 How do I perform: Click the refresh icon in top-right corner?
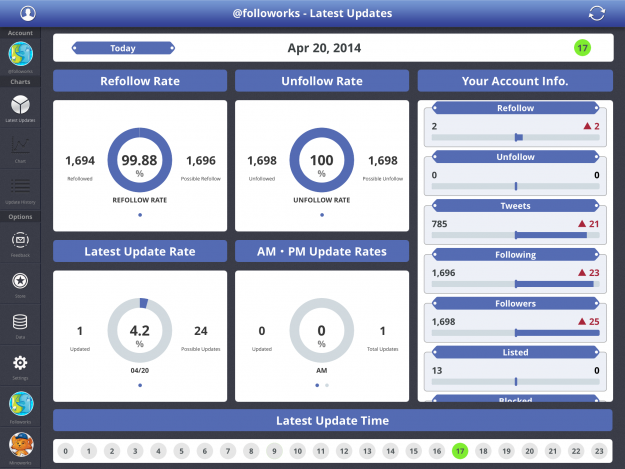pos(597,13)
